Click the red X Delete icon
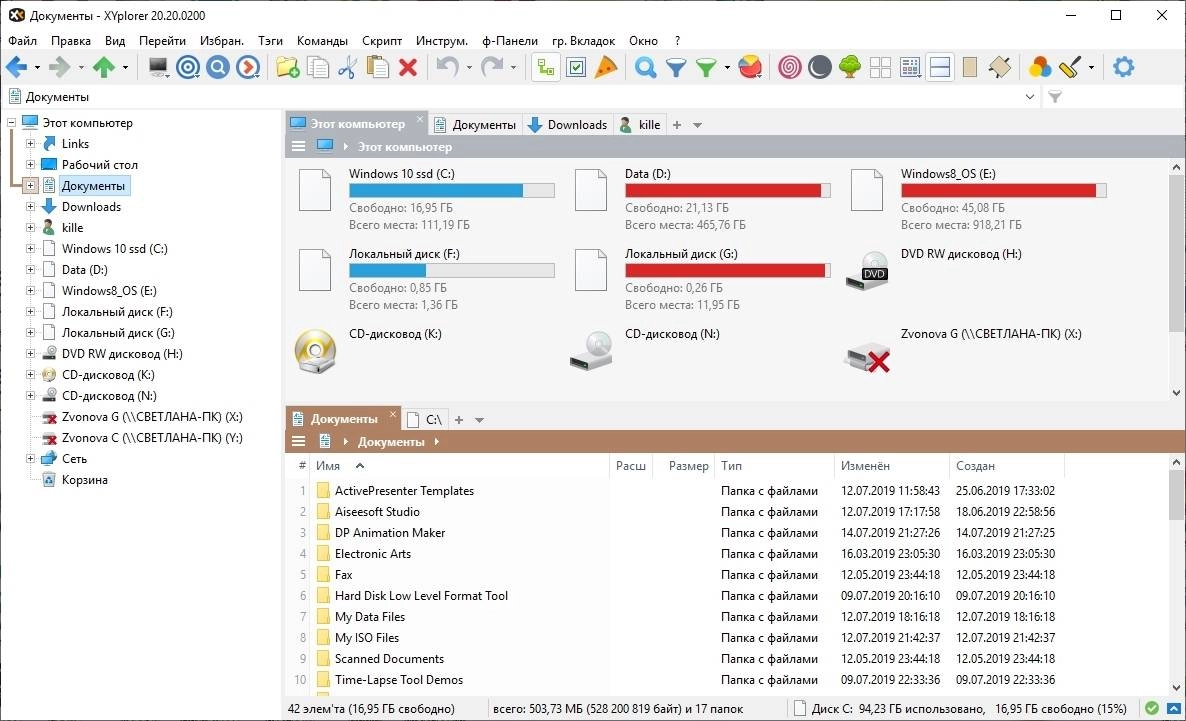Image resolution: width=1186 pixels, height=721 pixels. (408, 67)
